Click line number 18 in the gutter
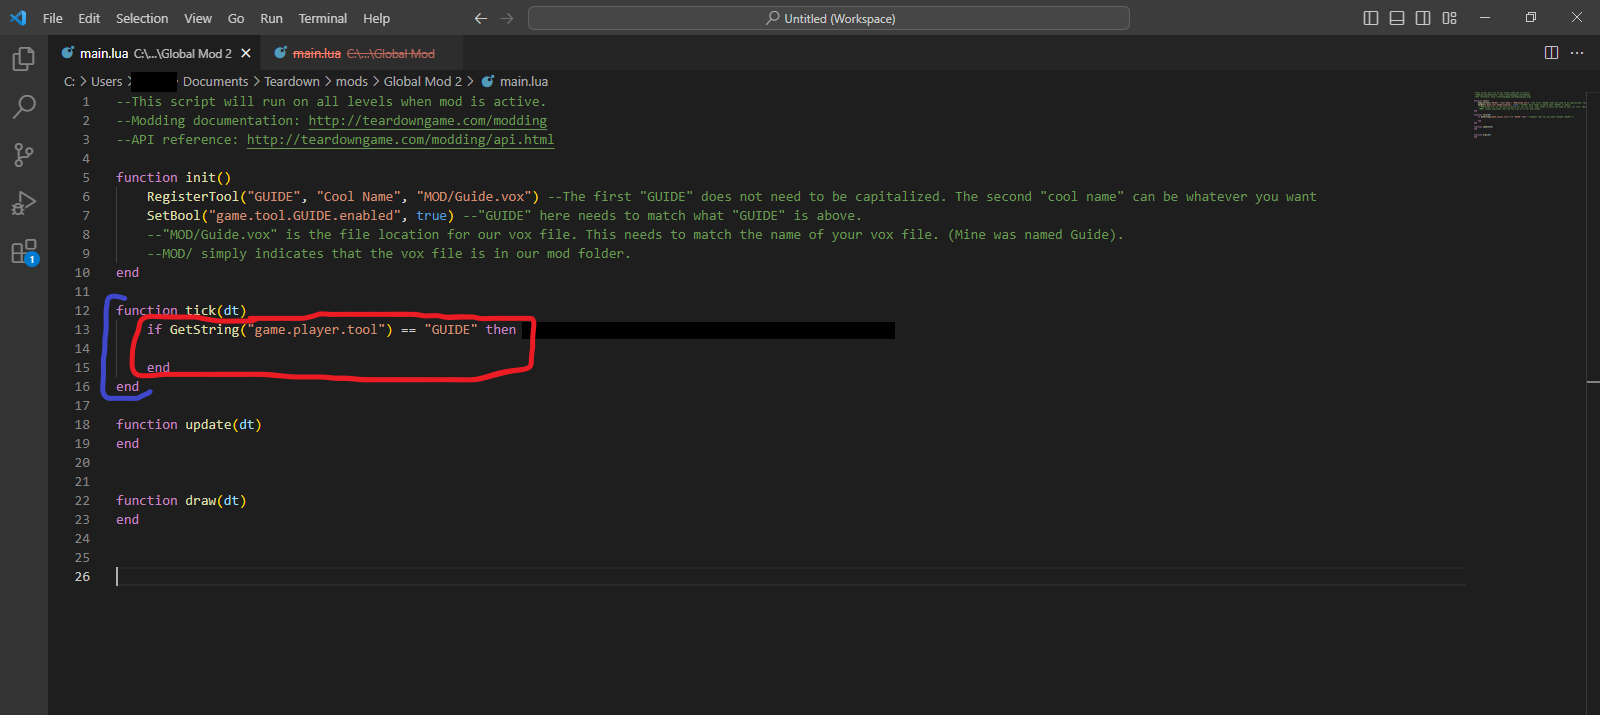The height and width of the screenshot is (715, 1600). click(82, 425)
